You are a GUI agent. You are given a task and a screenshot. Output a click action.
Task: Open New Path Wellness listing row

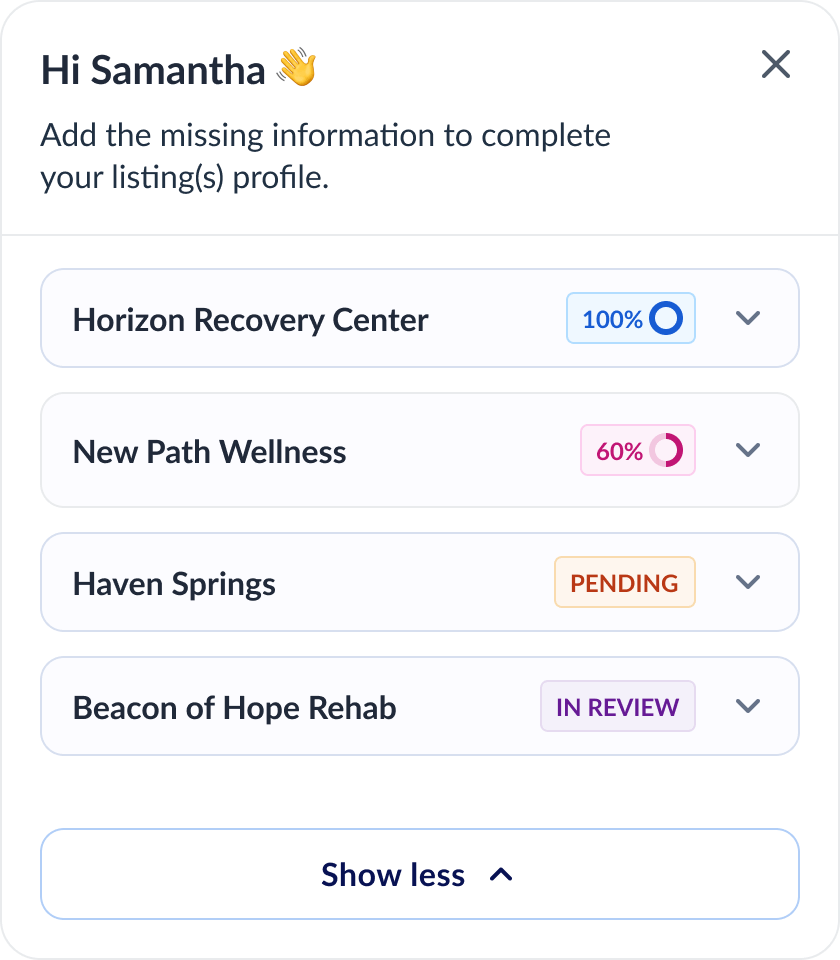[x=420, y=450]
